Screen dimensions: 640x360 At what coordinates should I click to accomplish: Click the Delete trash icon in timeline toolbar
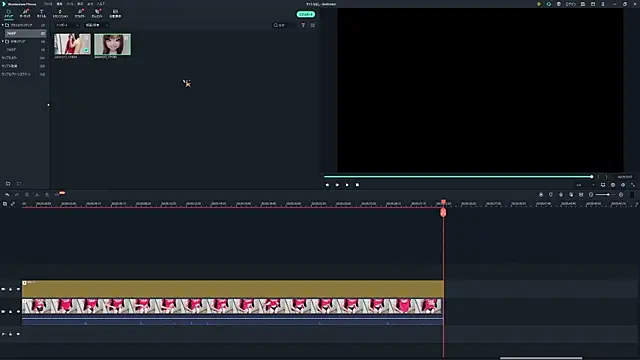[x=27, y=195]
